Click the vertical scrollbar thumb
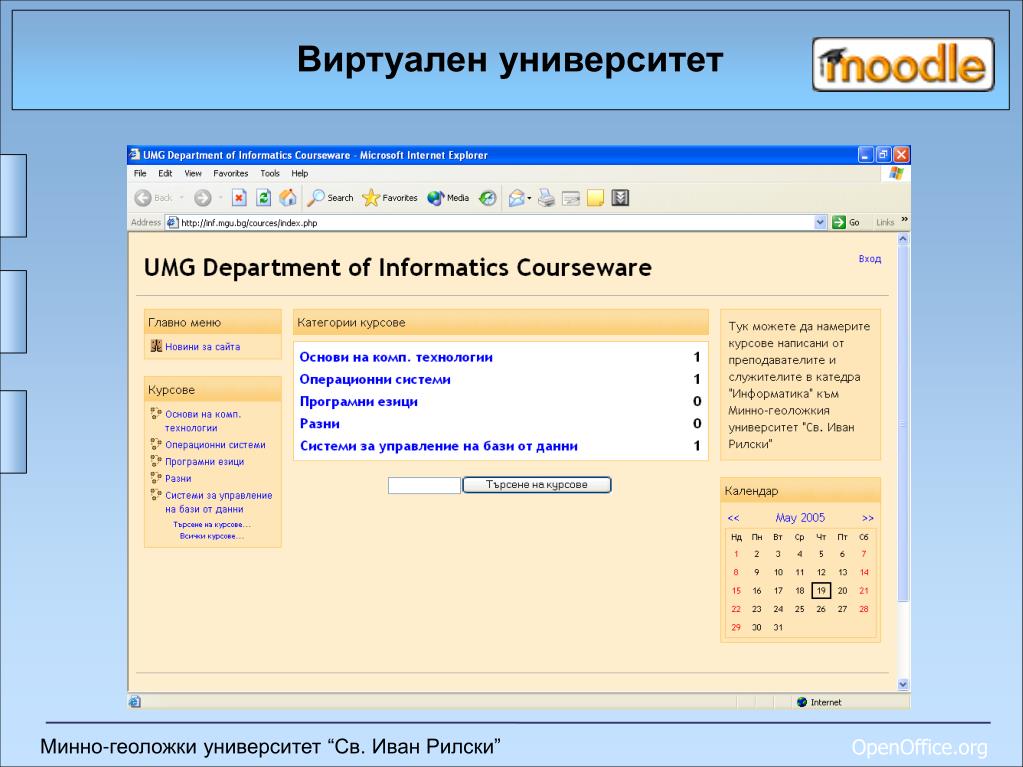 [x=903, y=423]
